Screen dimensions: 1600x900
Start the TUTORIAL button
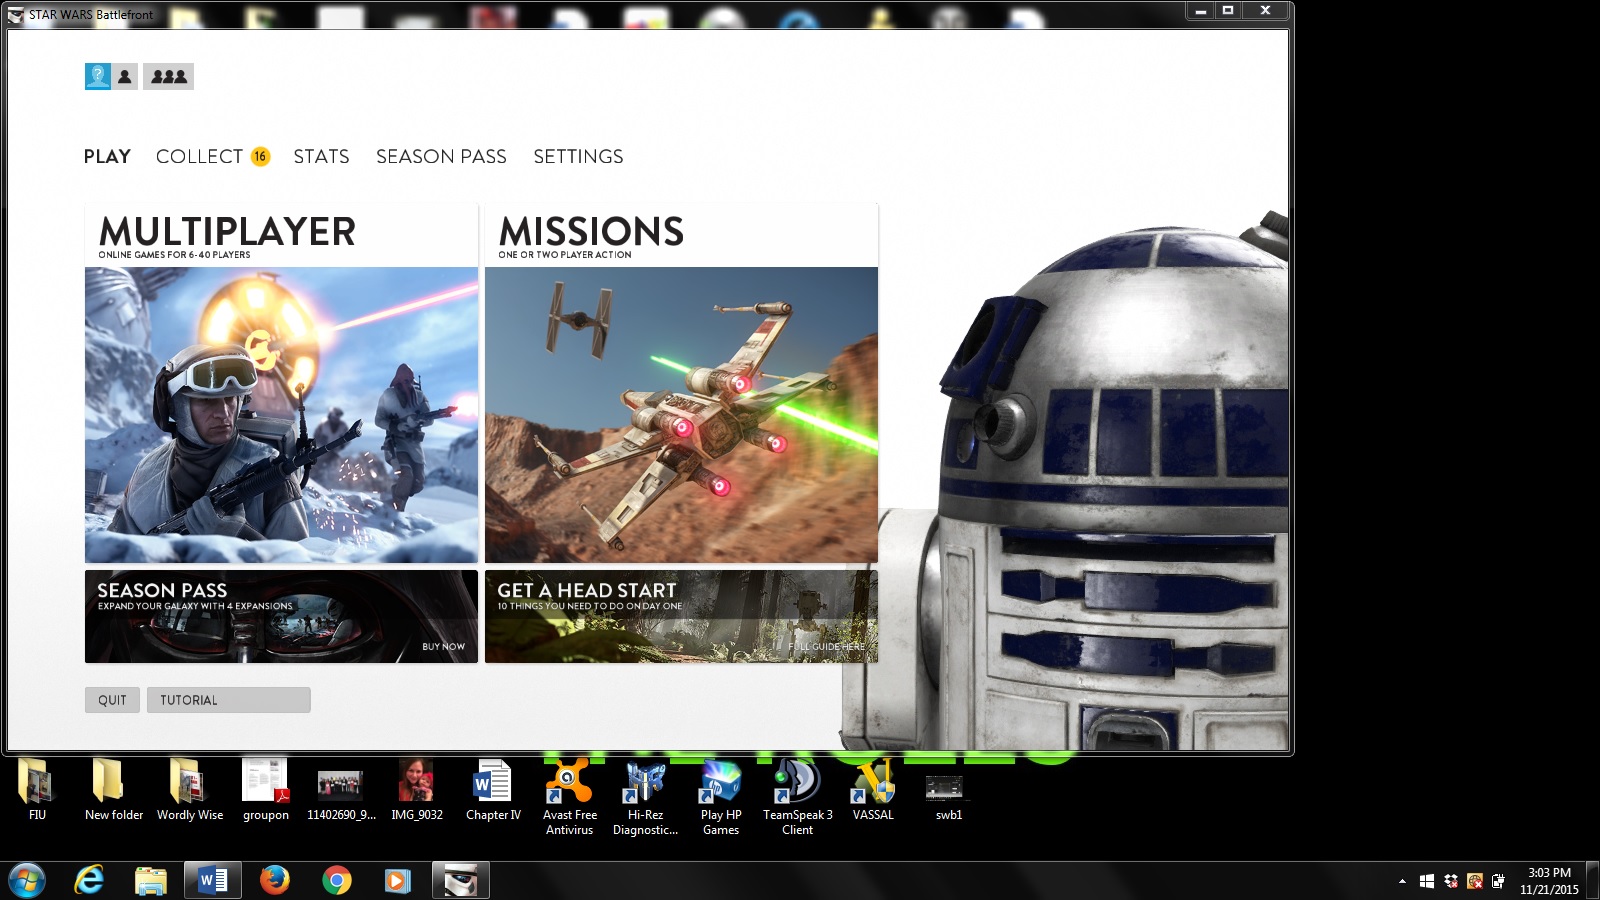(x=228, y=700)
